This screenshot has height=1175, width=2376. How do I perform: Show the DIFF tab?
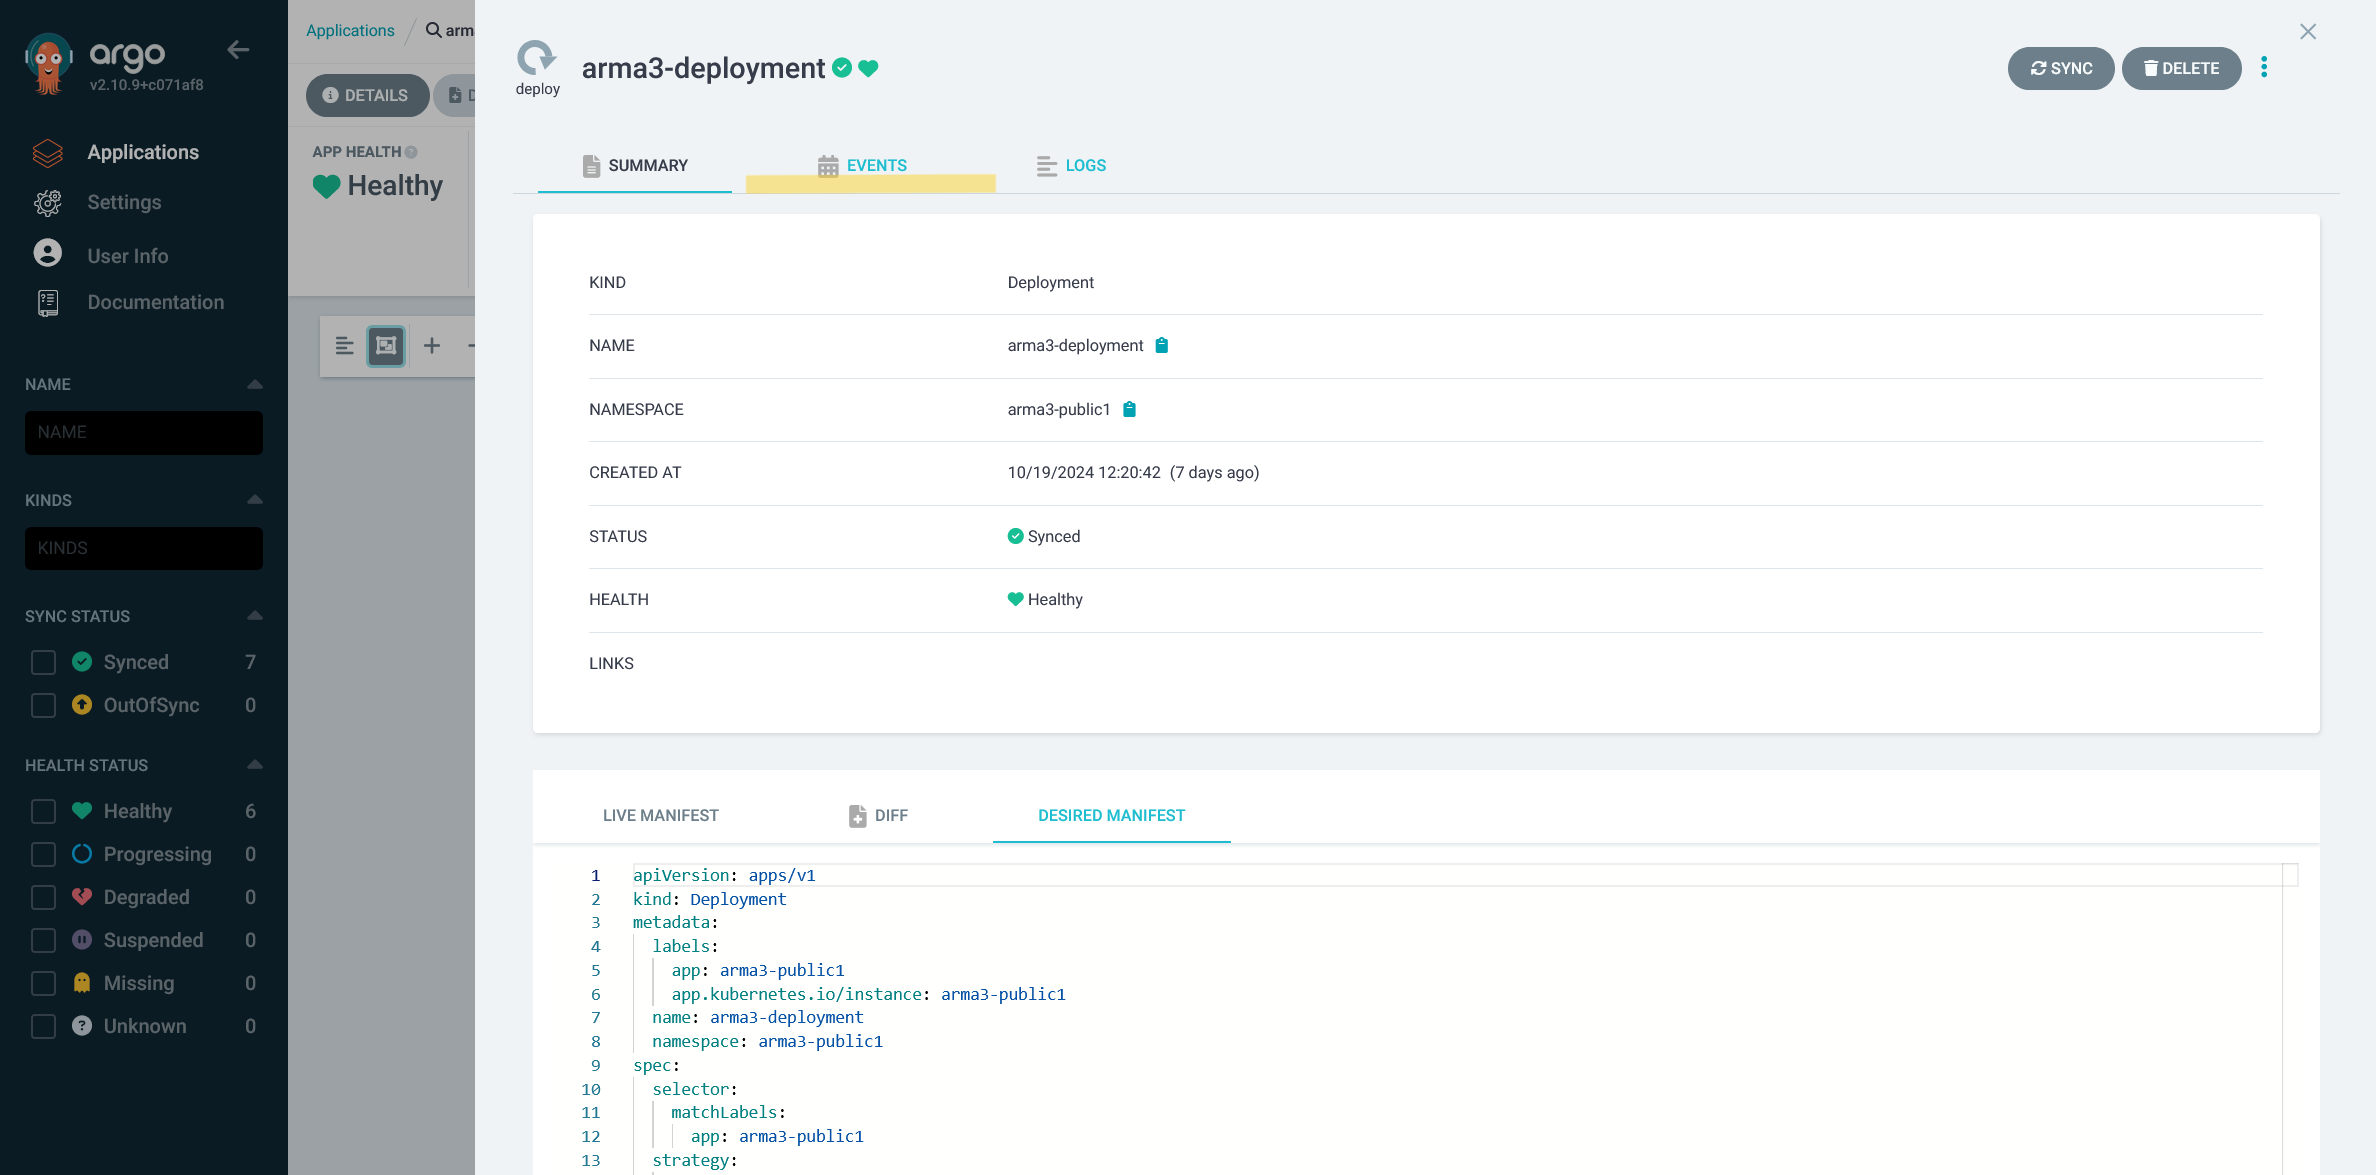[878, 816]
